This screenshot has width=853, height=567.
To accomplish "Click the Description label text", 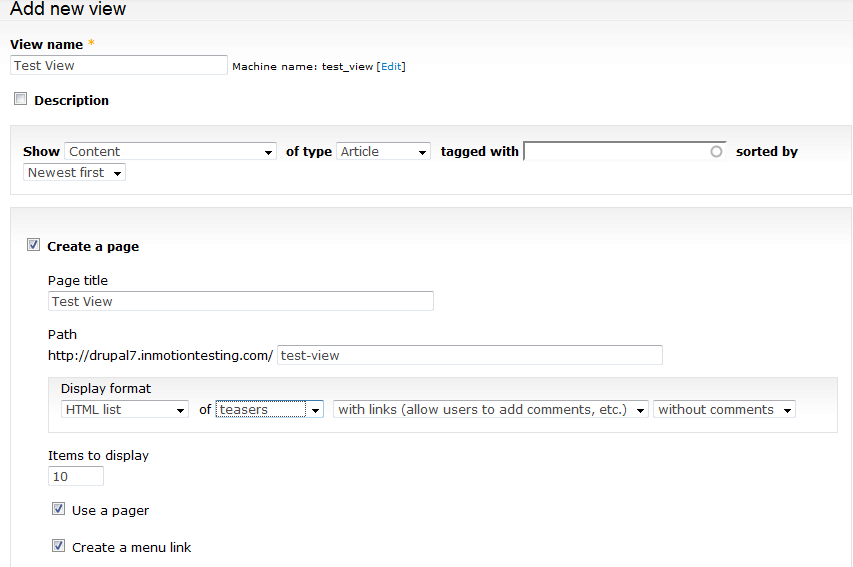I will [71, 100].
